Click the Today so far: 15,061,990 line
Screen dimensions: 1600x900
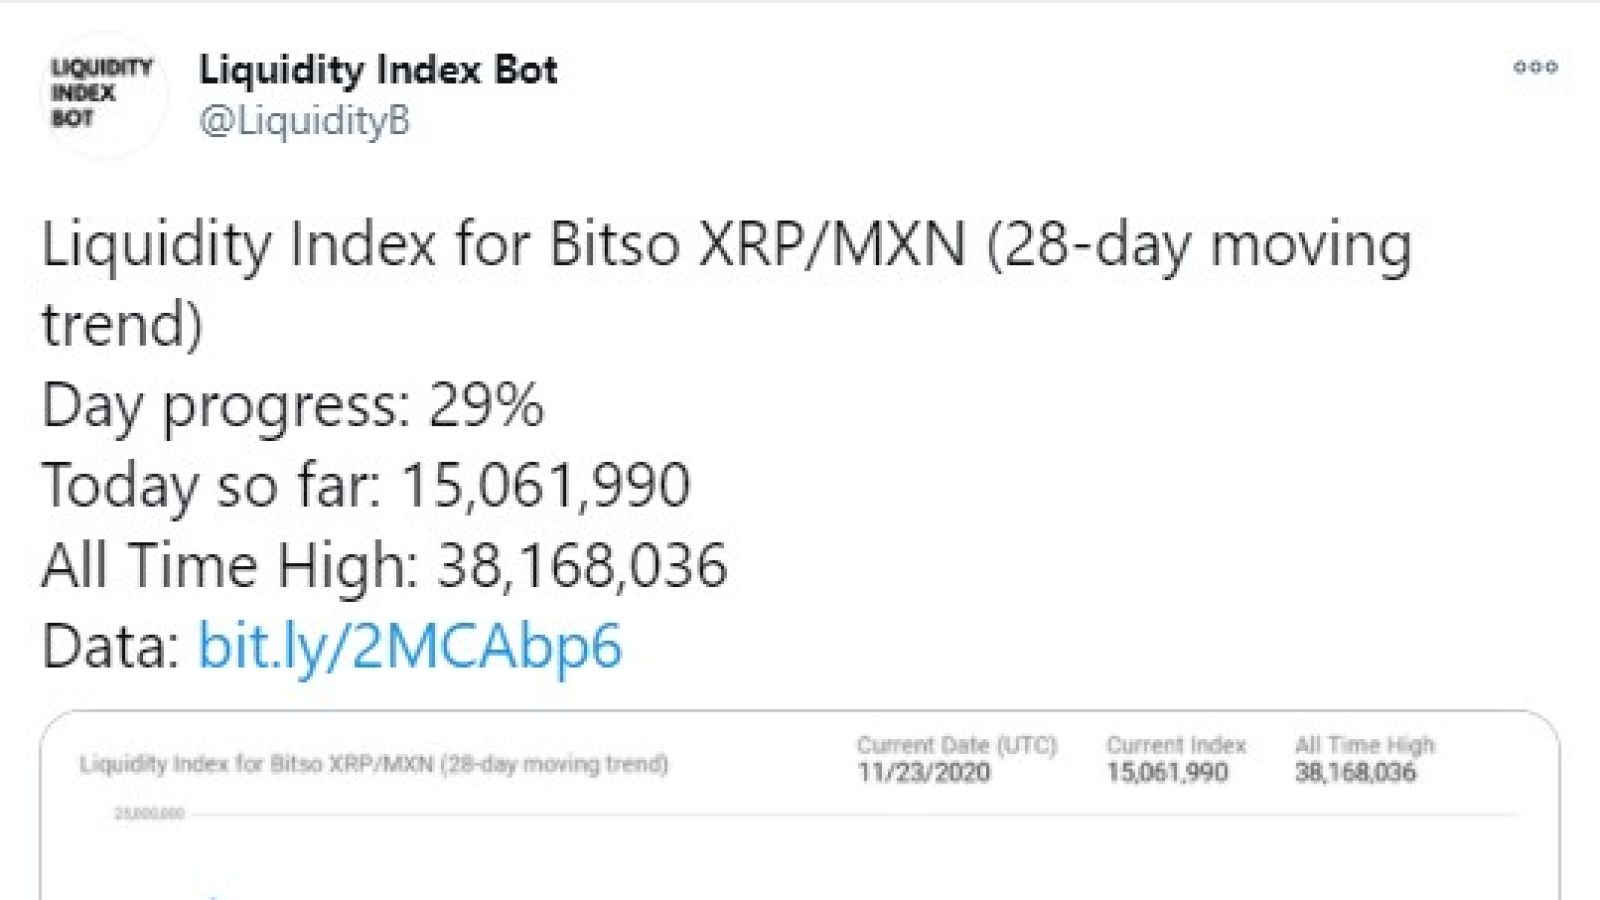[366, 485]
